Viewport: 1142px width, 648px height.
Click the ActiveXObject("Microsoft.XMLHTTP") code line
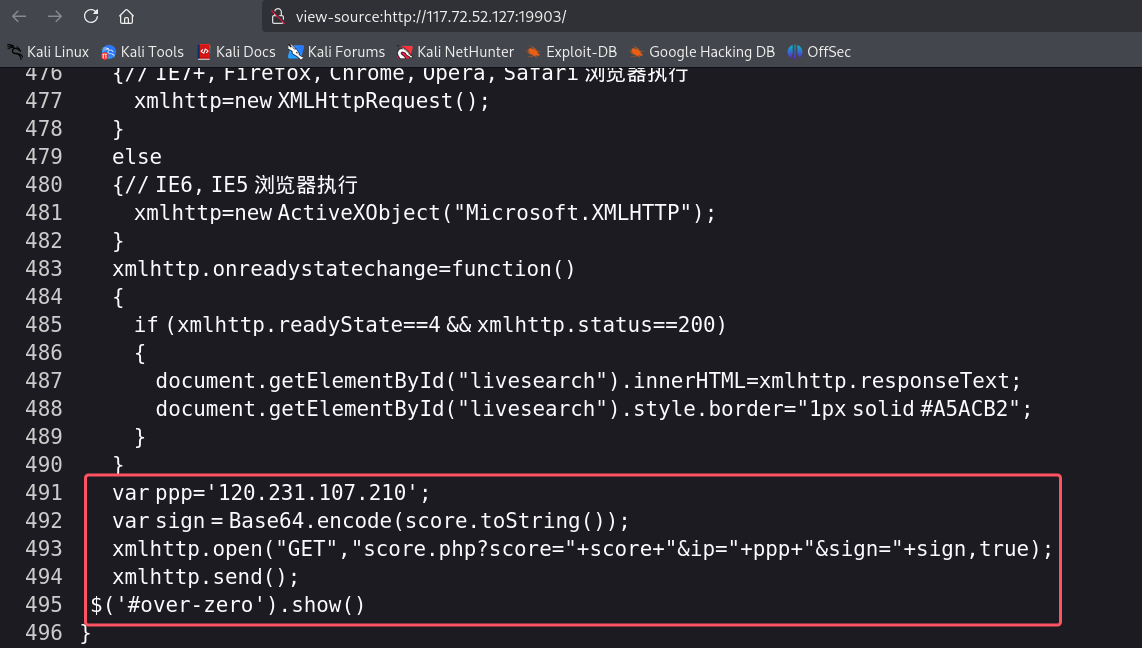click(x=425, y=213)
